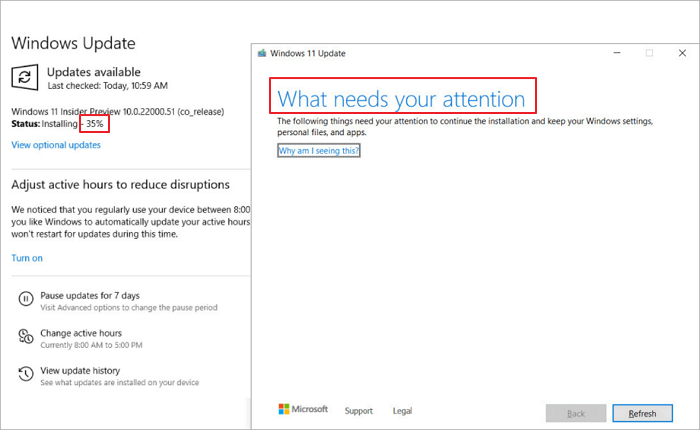Open Change active hours option
This screenshot has height=430, width=700.
[x=81, y=333]
